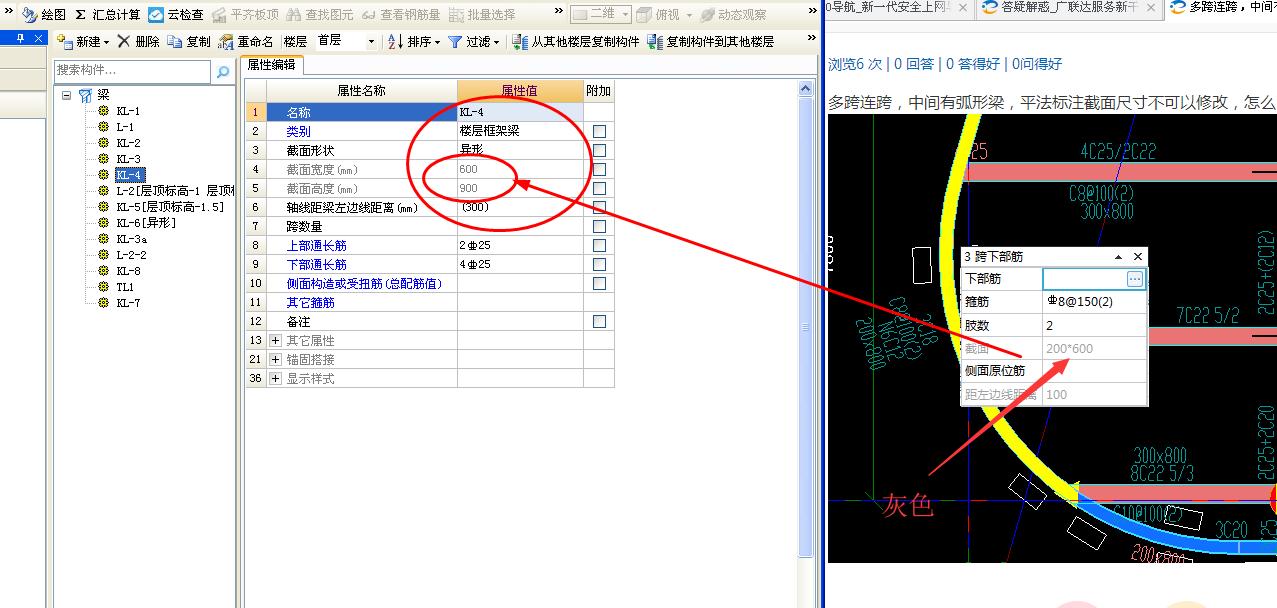Close the left docked panel
This screenshot has width=1277, height=608.
(38, 38)
